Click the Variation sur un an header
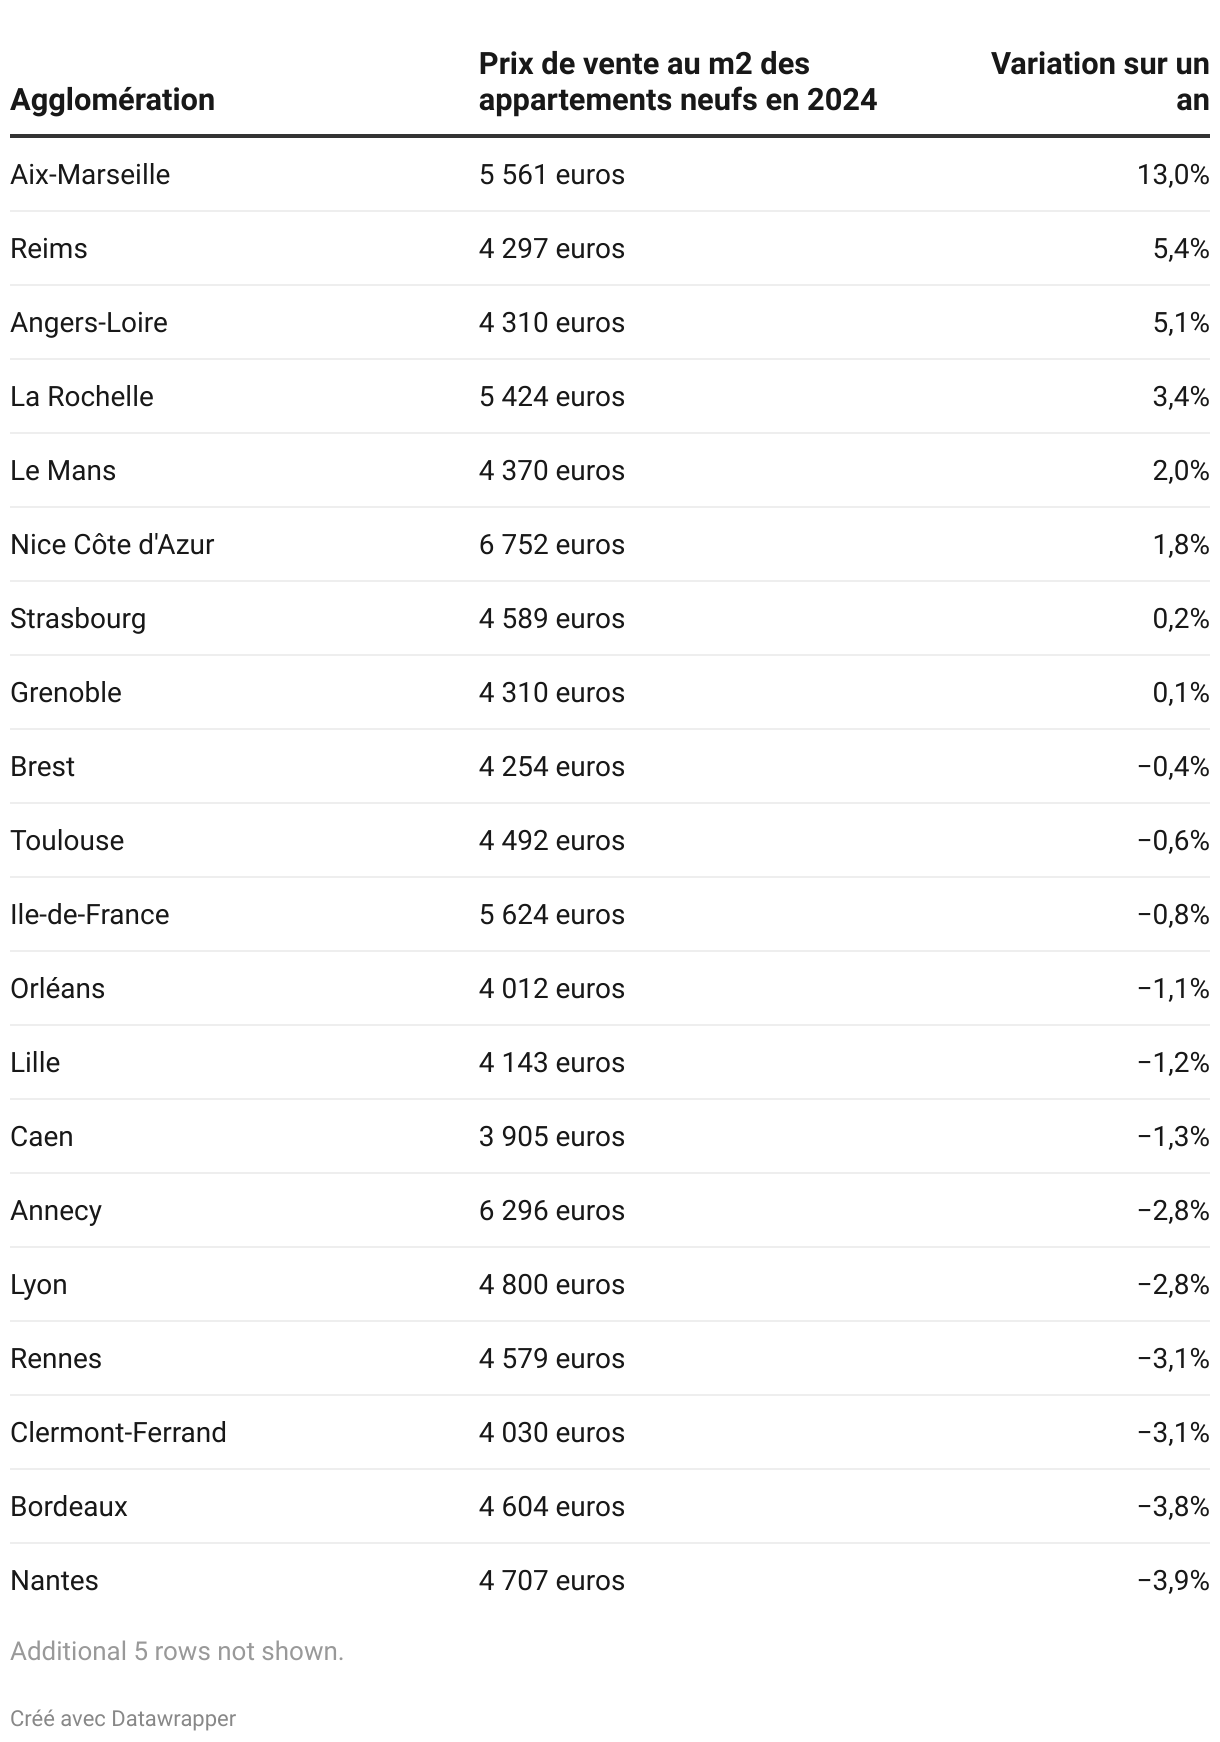 1100,82
